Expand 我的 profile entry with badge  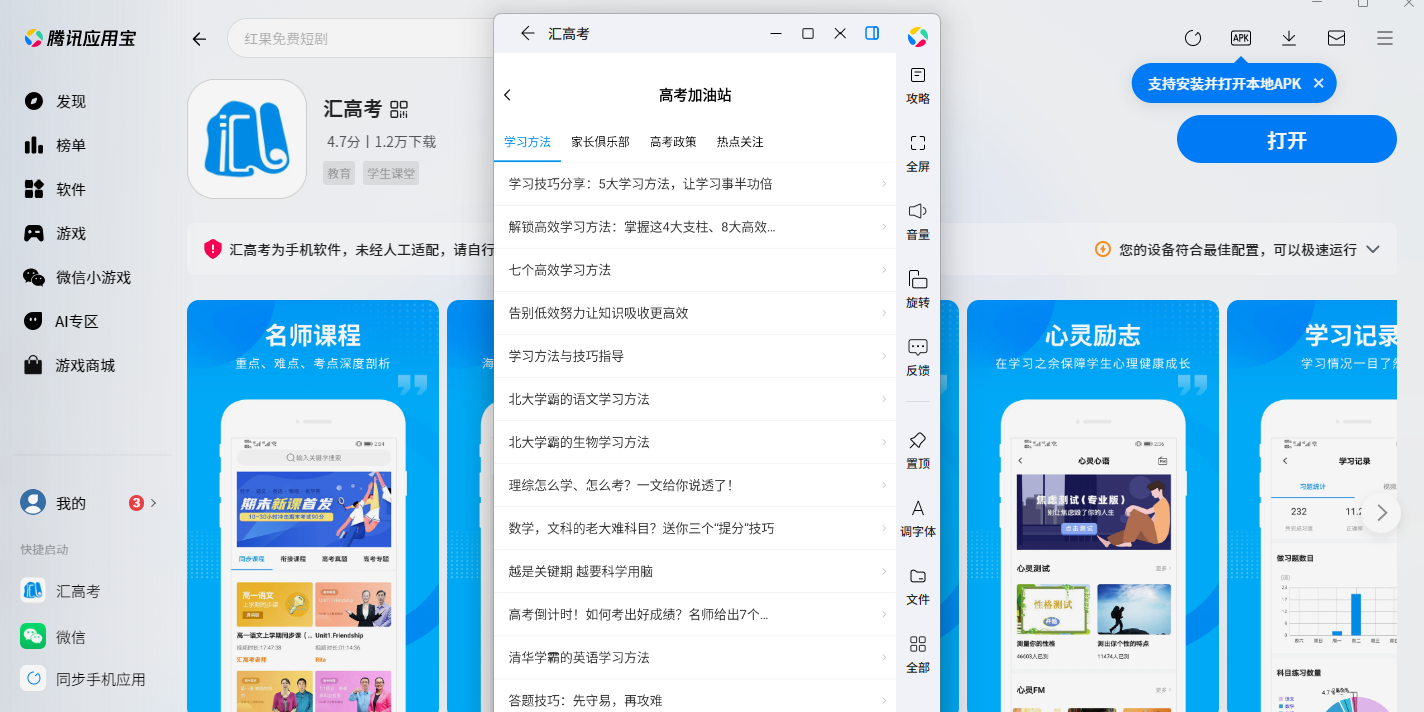[x=89, y=503]
